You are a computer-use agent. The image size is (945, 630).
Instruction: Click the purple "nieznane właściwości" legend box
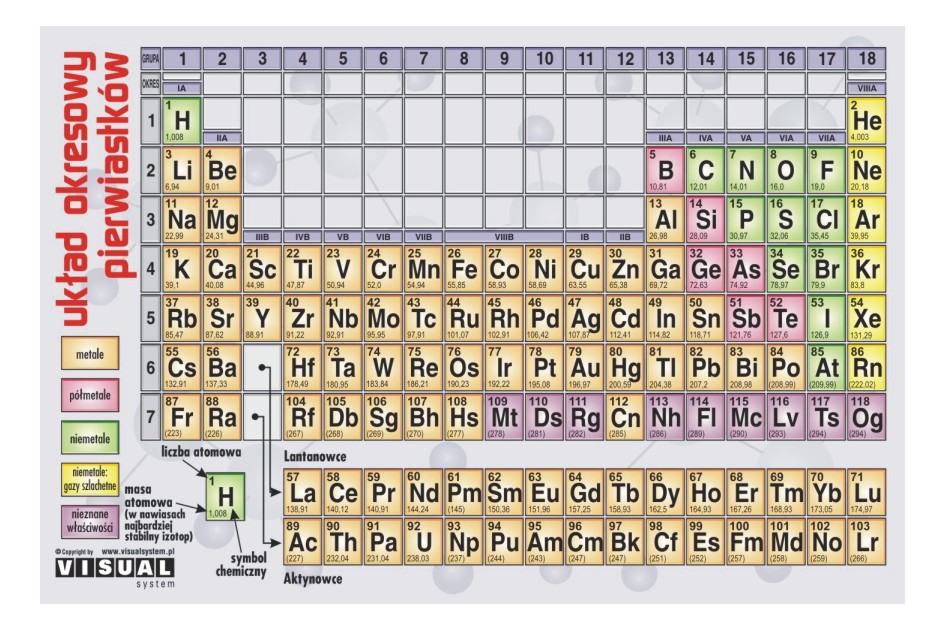(x=85, y=521)
